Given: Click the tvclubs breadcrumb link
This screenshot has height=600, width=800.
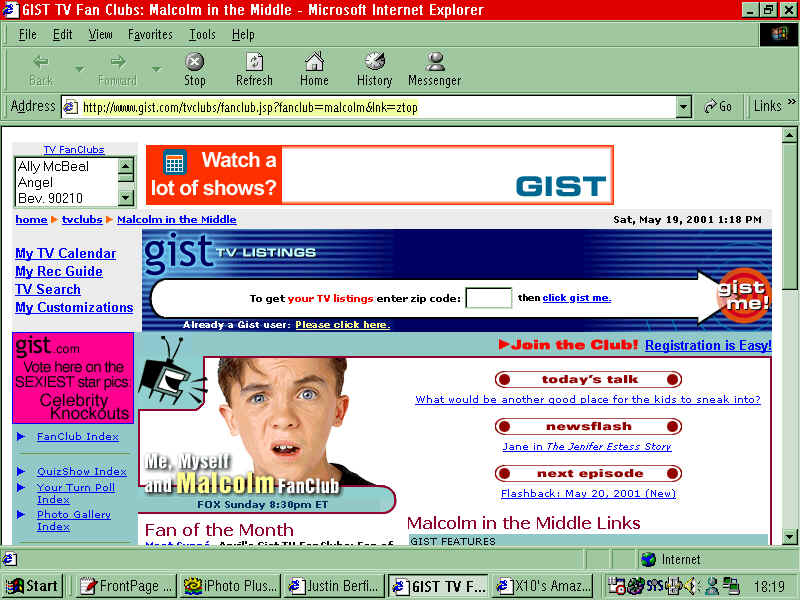Looking at the screenshot, I should coord(82,219).
